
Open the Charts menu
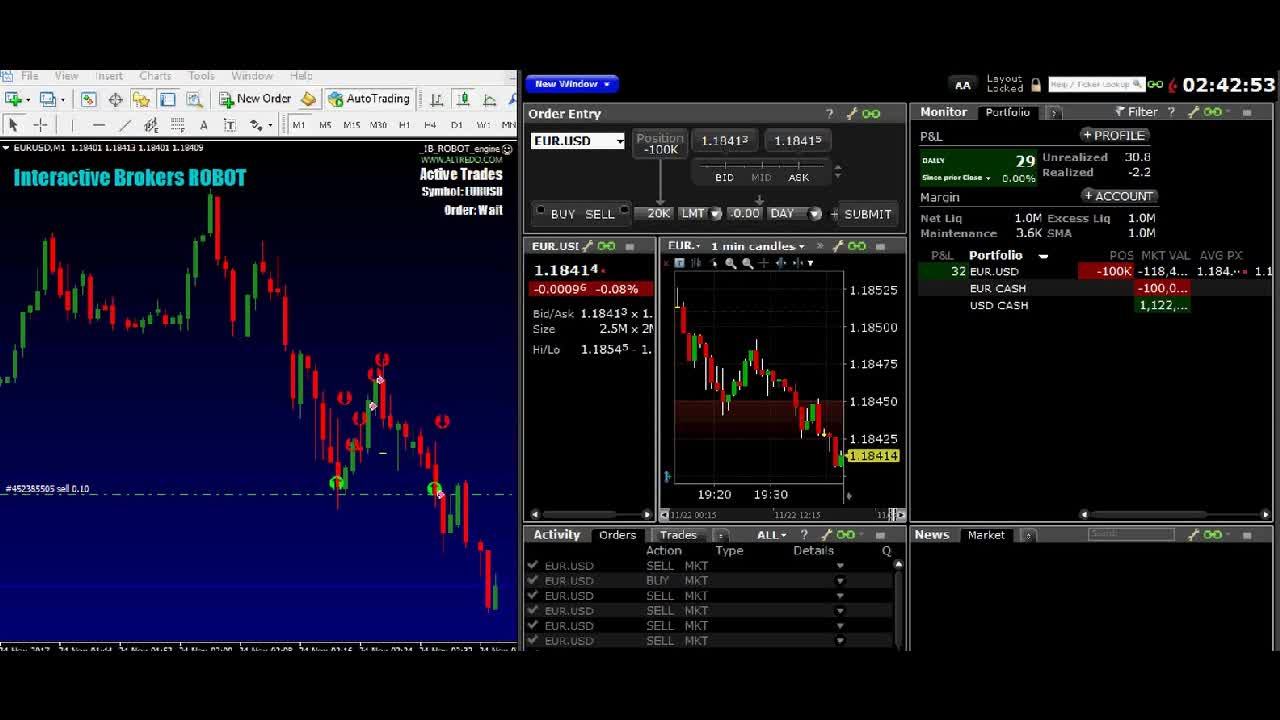tap(155, 76)
